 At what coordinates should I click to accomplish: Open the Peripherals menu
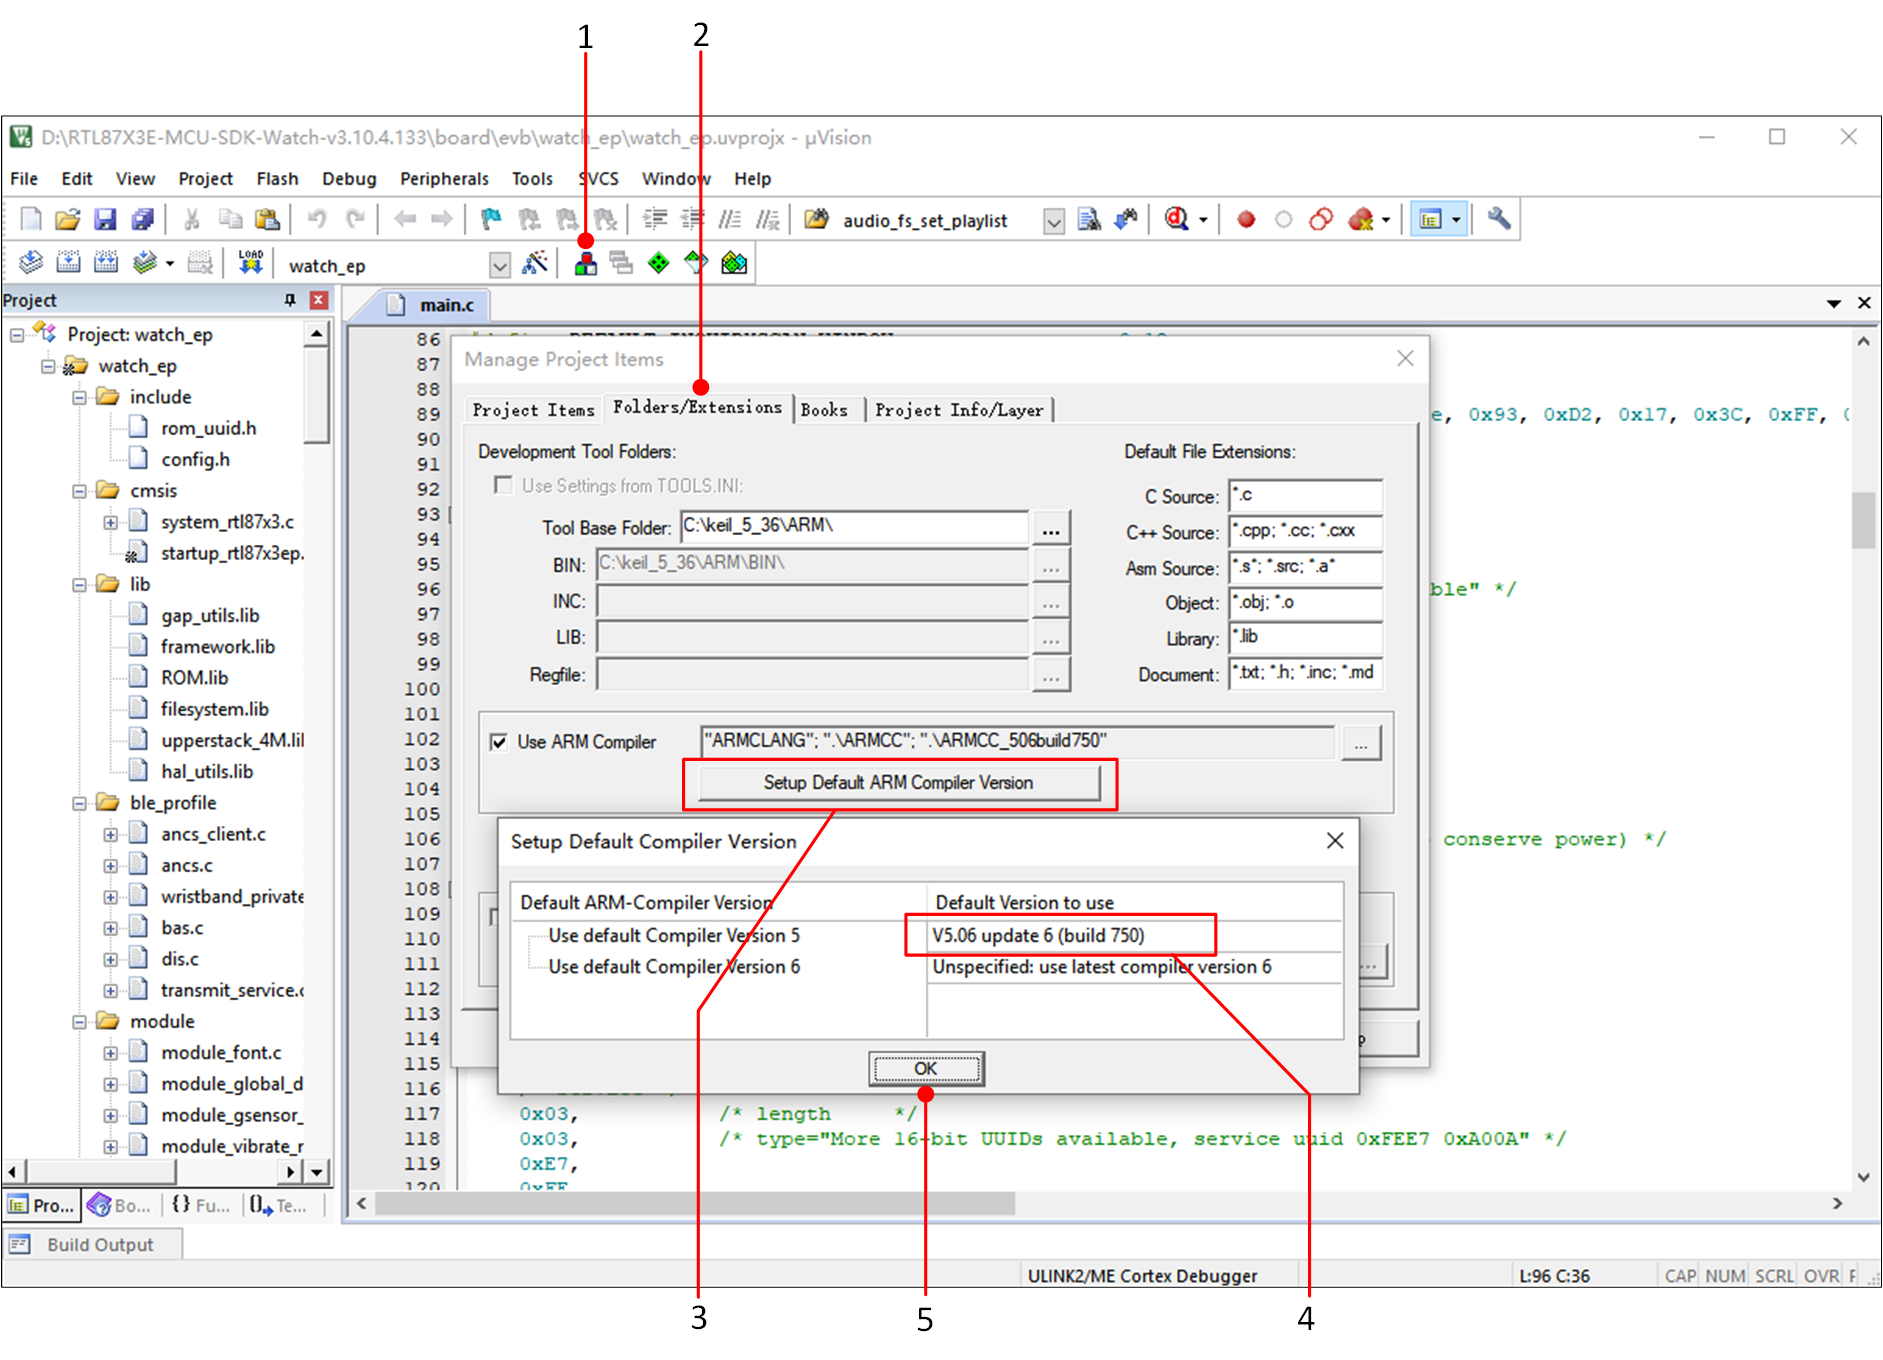coord(444,179)
